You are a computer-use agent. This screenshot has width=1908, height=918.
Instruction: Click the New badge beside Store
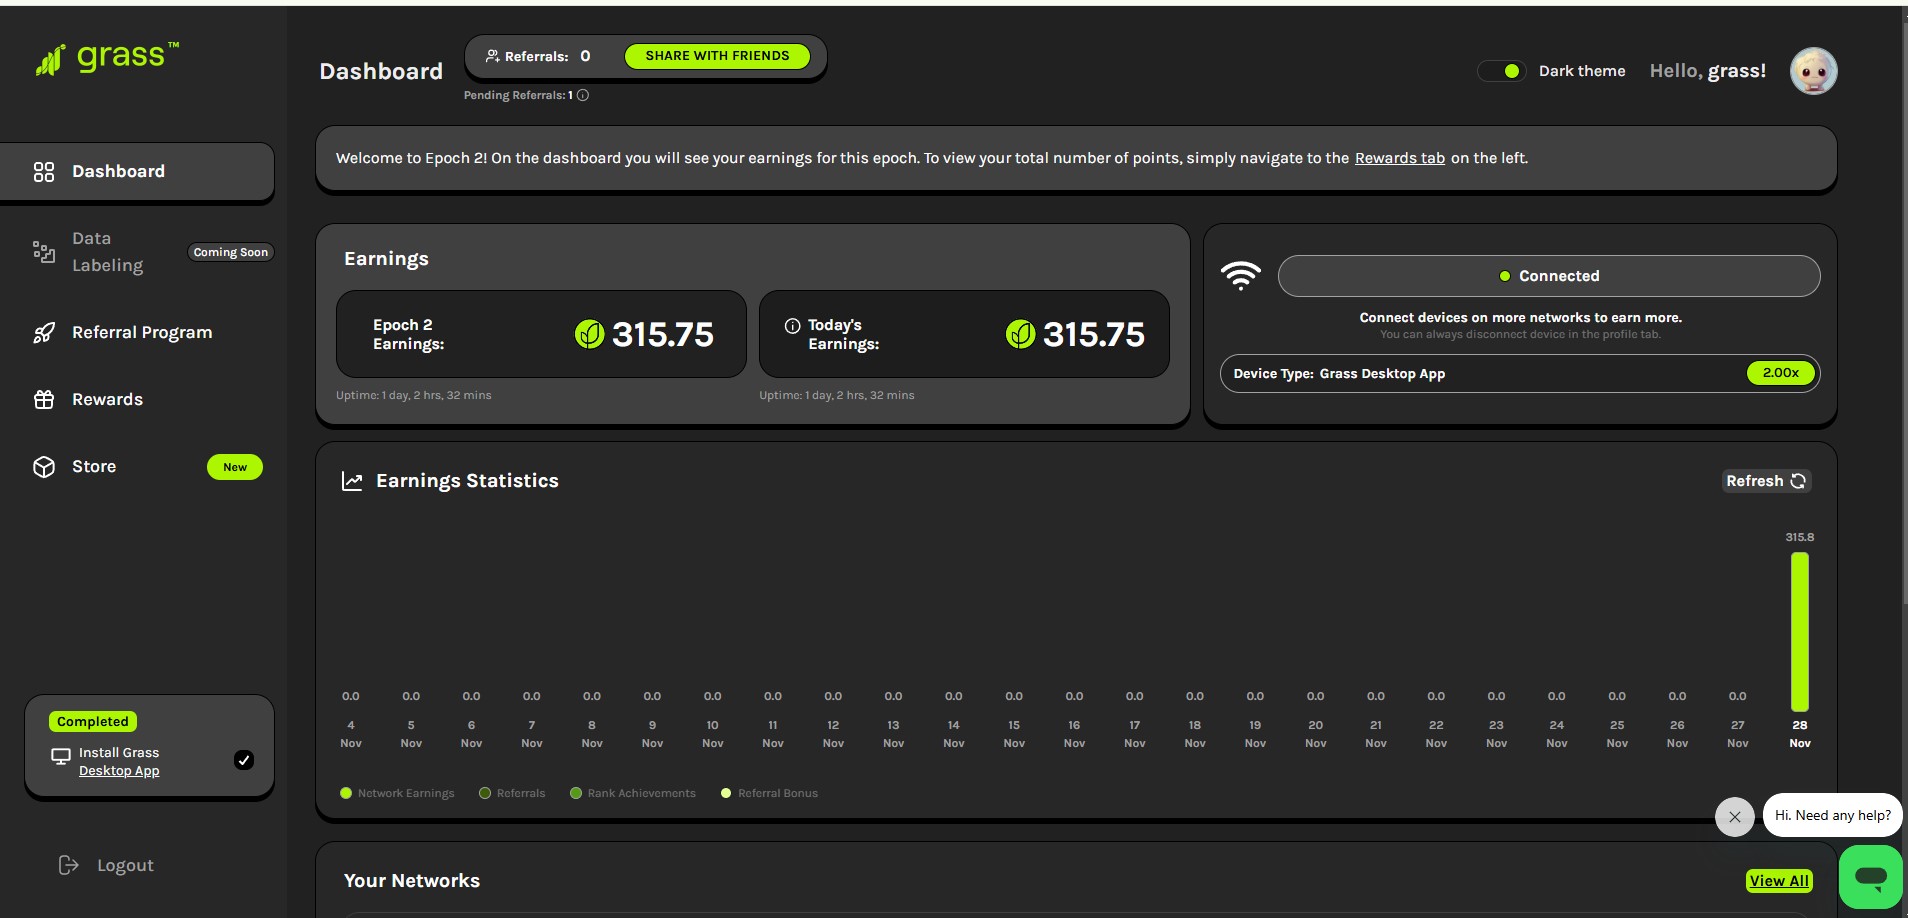coord(235,467)
